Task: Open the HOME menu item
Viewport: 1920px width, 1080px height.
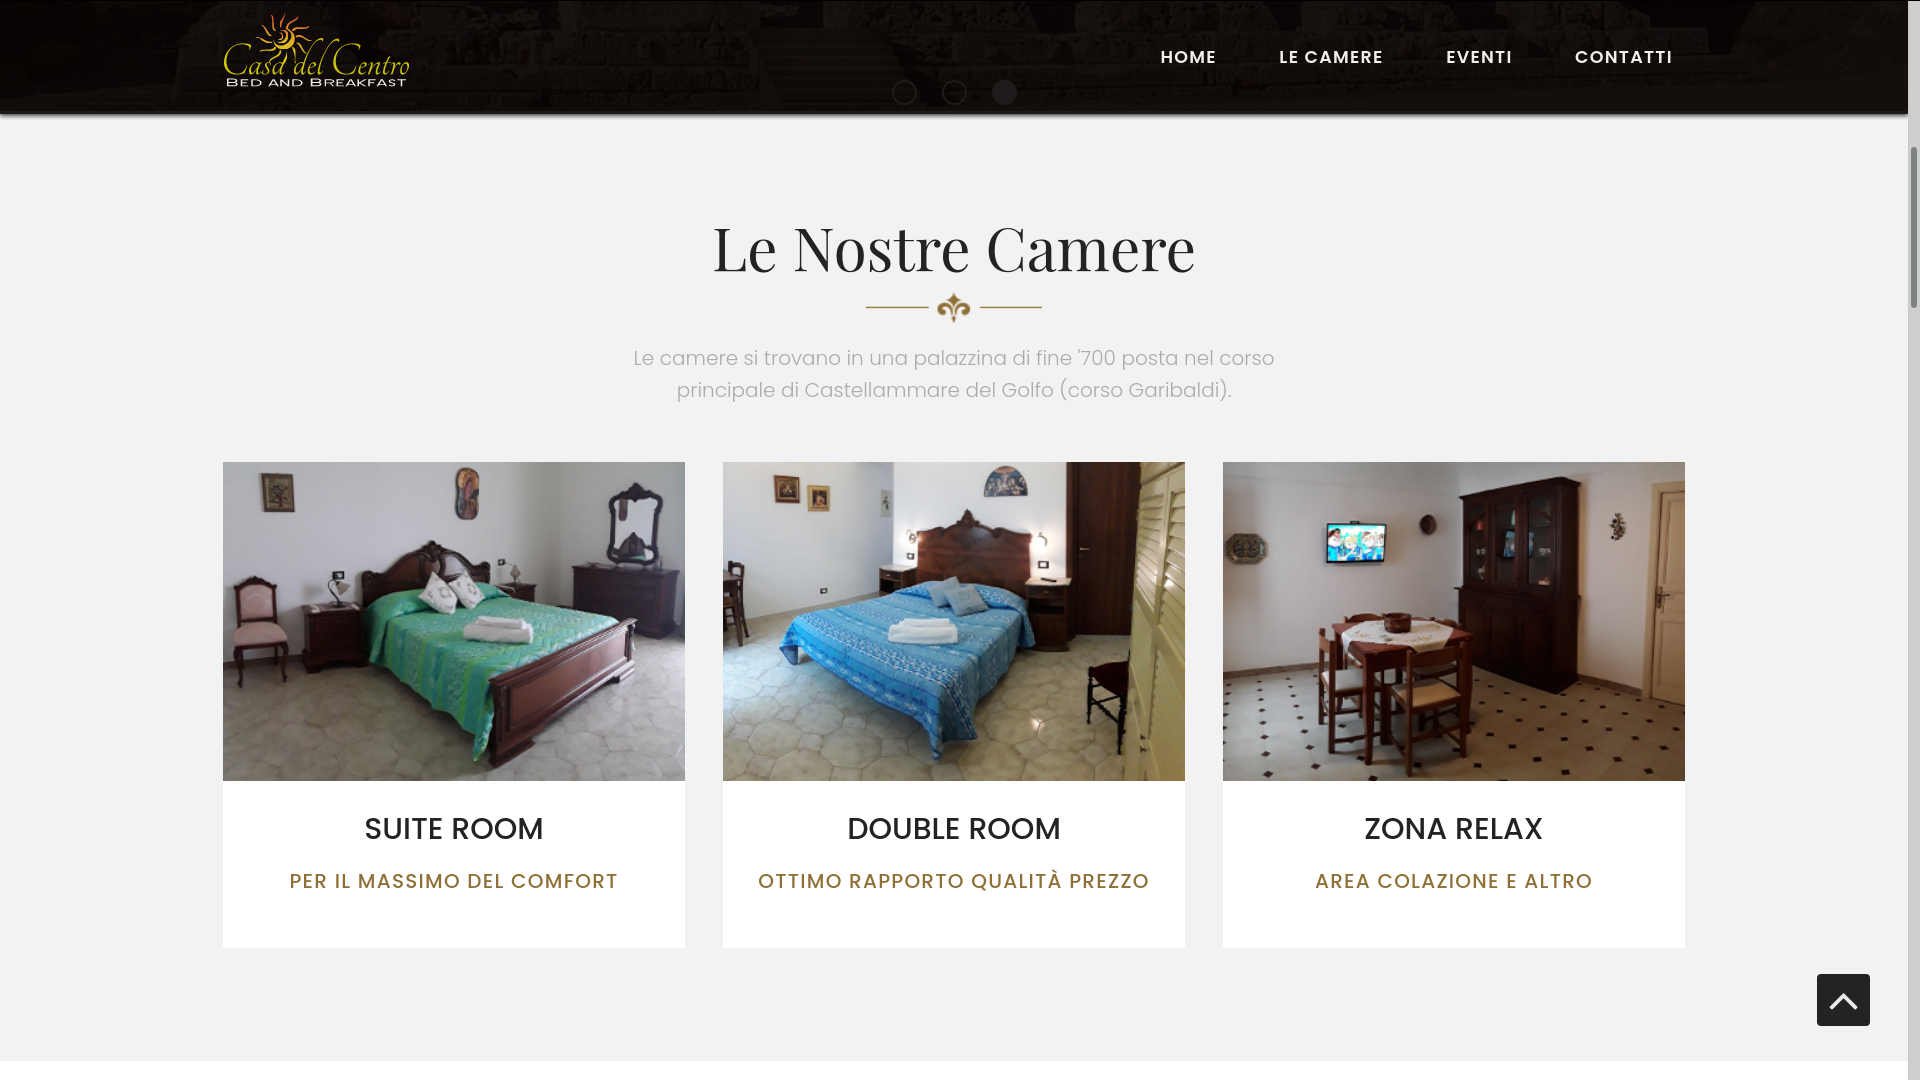Action: pos(1188,57)
